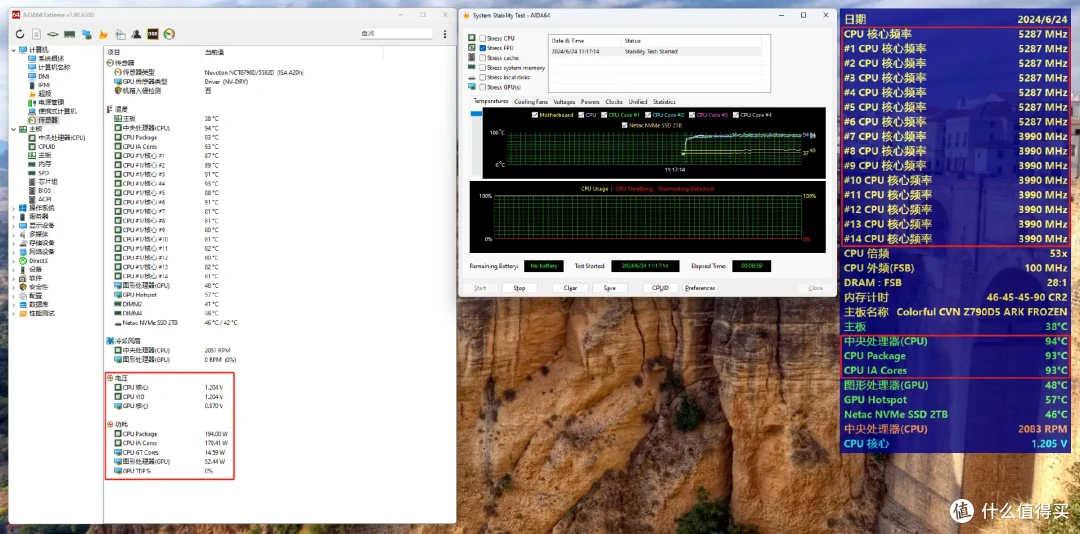The image size is (1080, 534).
Task: Click the cache icon beside Stress cache
Action: click(472, 58)
